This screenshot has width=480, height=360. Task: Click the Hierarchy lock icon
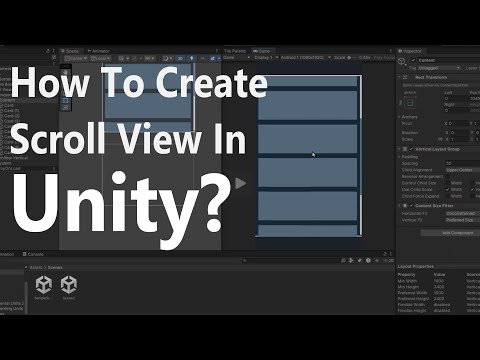pos(48,51)
